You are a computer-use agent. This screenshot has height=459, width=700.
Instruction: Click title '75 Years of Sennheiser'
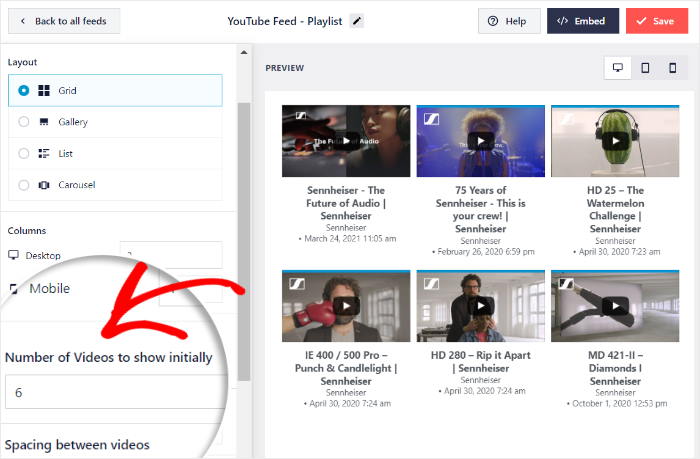click(x=481, y=209)
